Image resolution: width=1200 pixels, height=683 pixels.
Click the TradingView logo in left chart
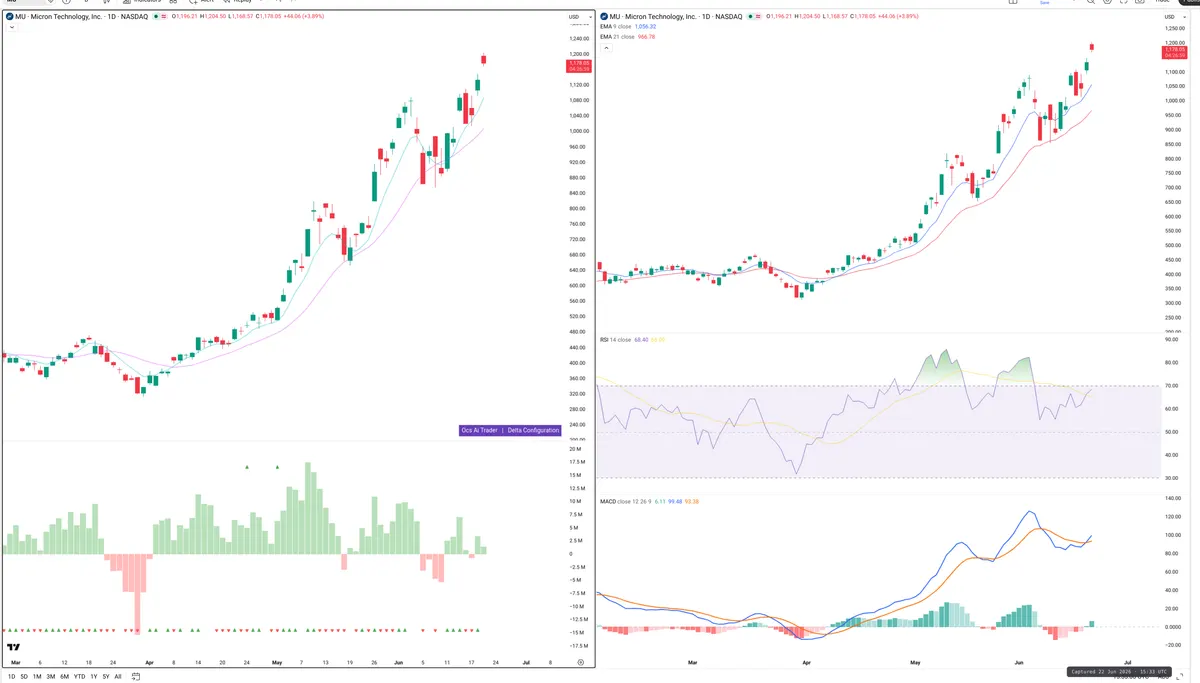click(14, 648)
